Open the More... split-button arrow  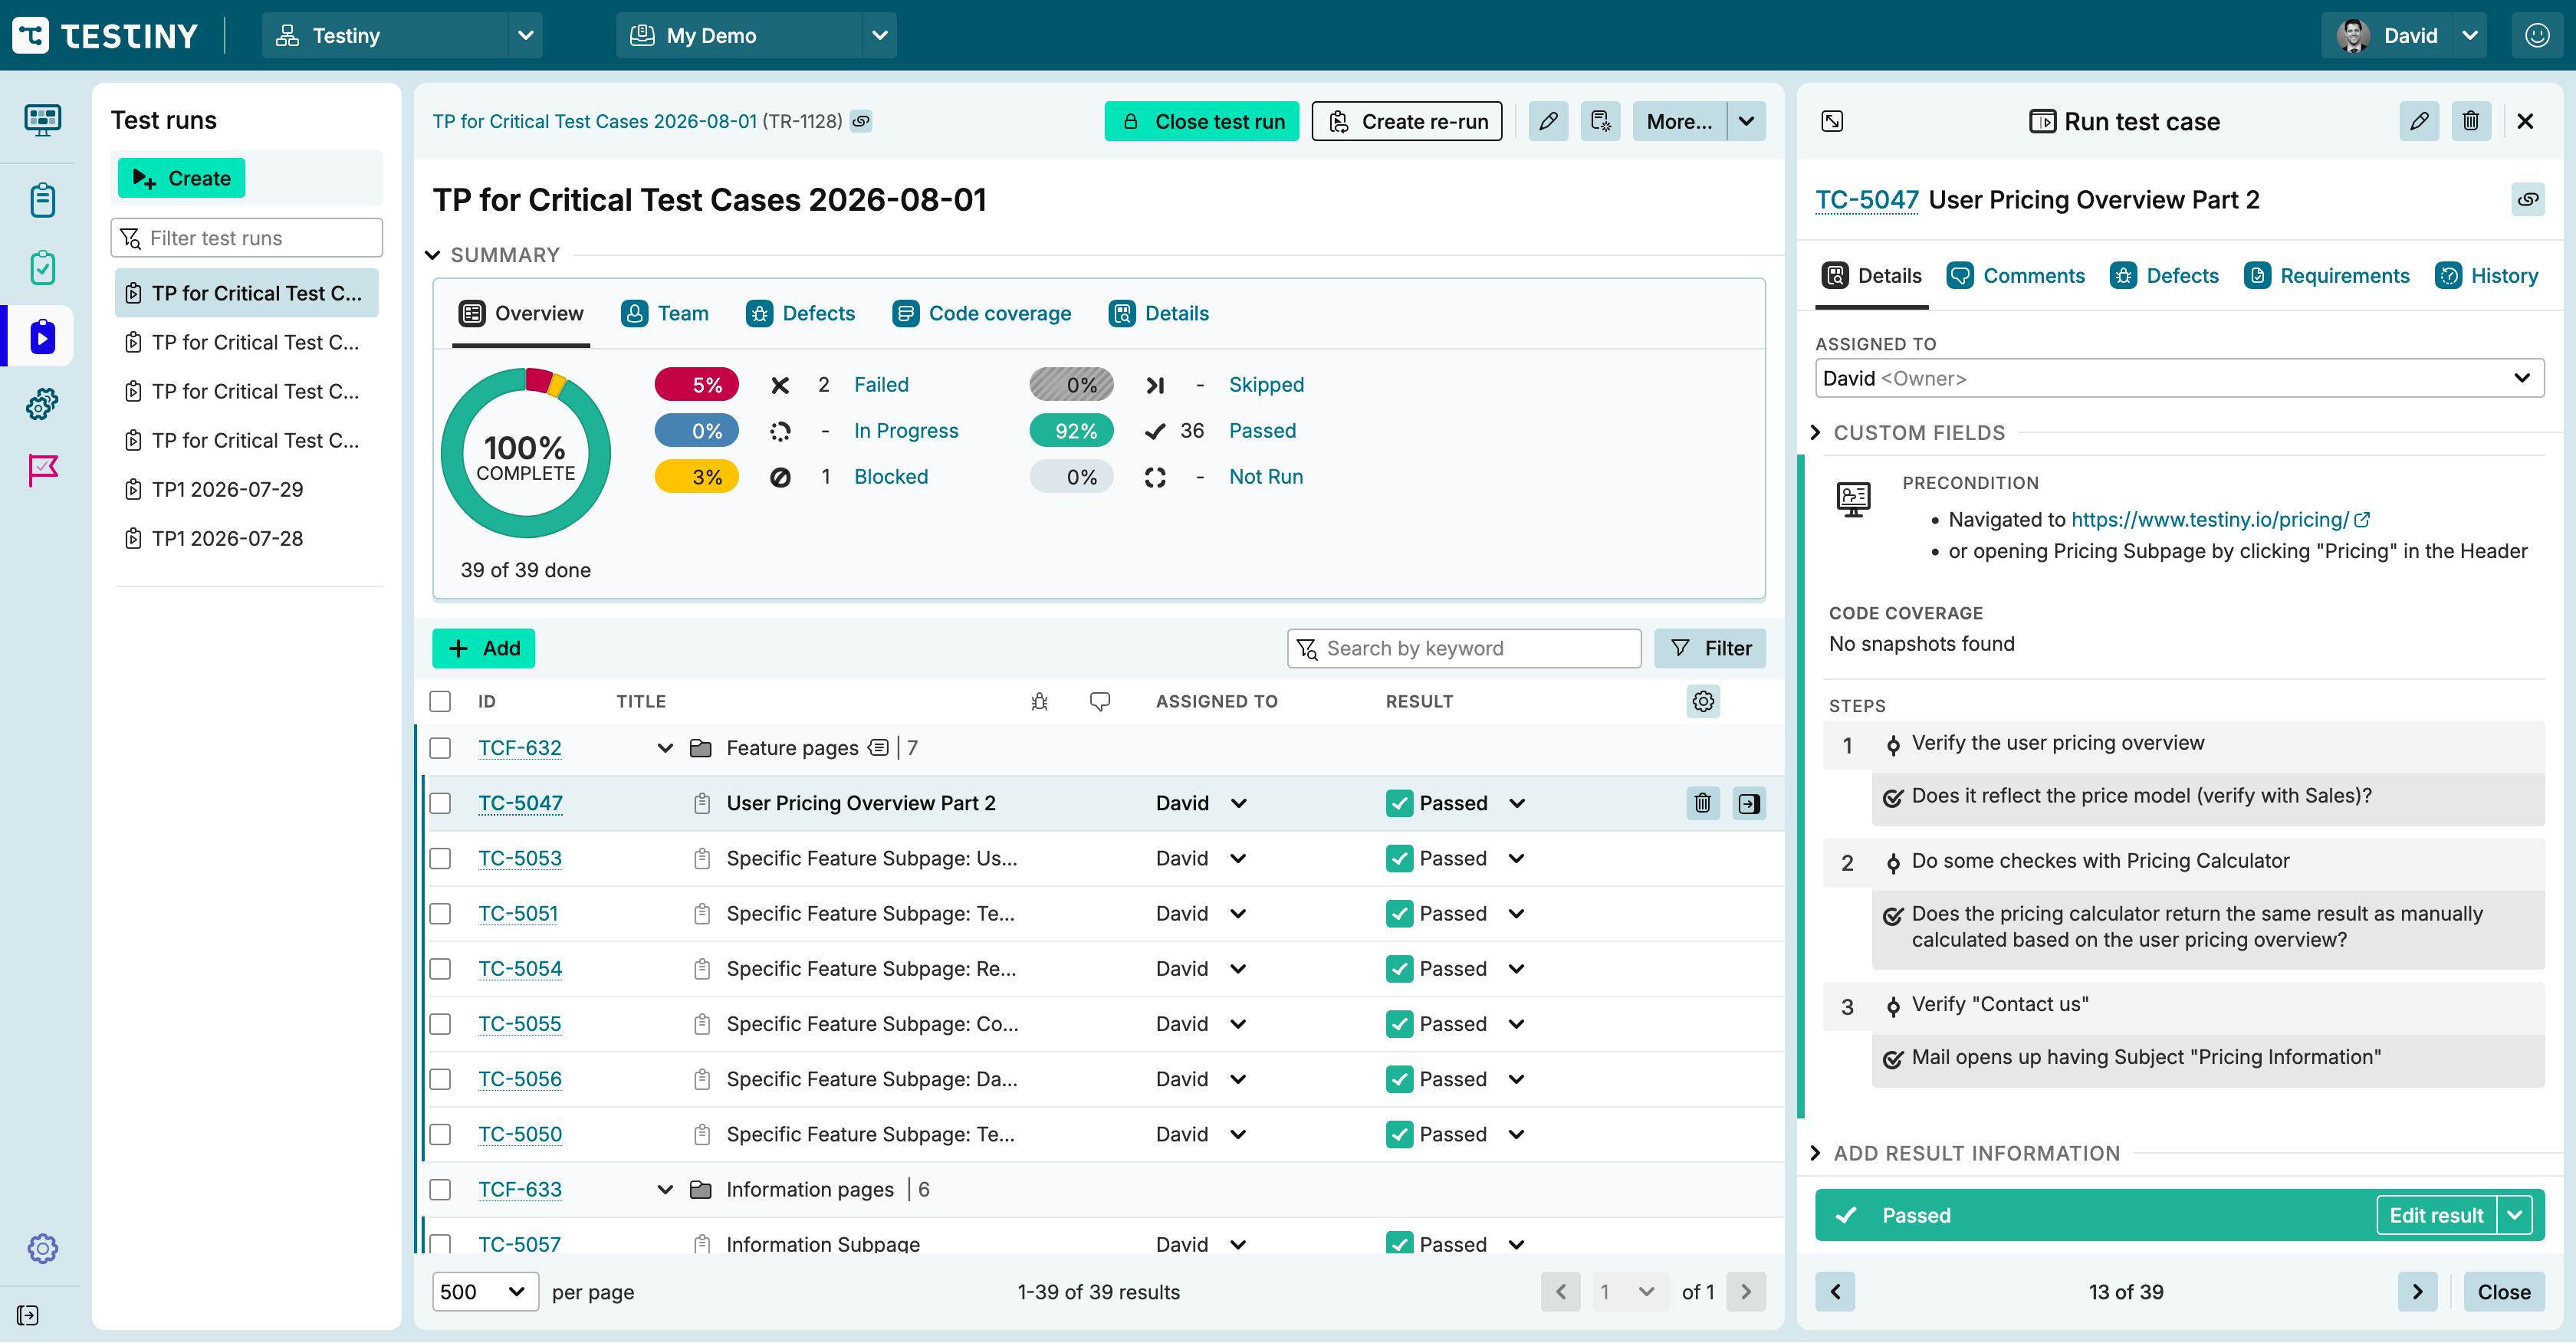pyautogui.click(x=1746, y=121)
